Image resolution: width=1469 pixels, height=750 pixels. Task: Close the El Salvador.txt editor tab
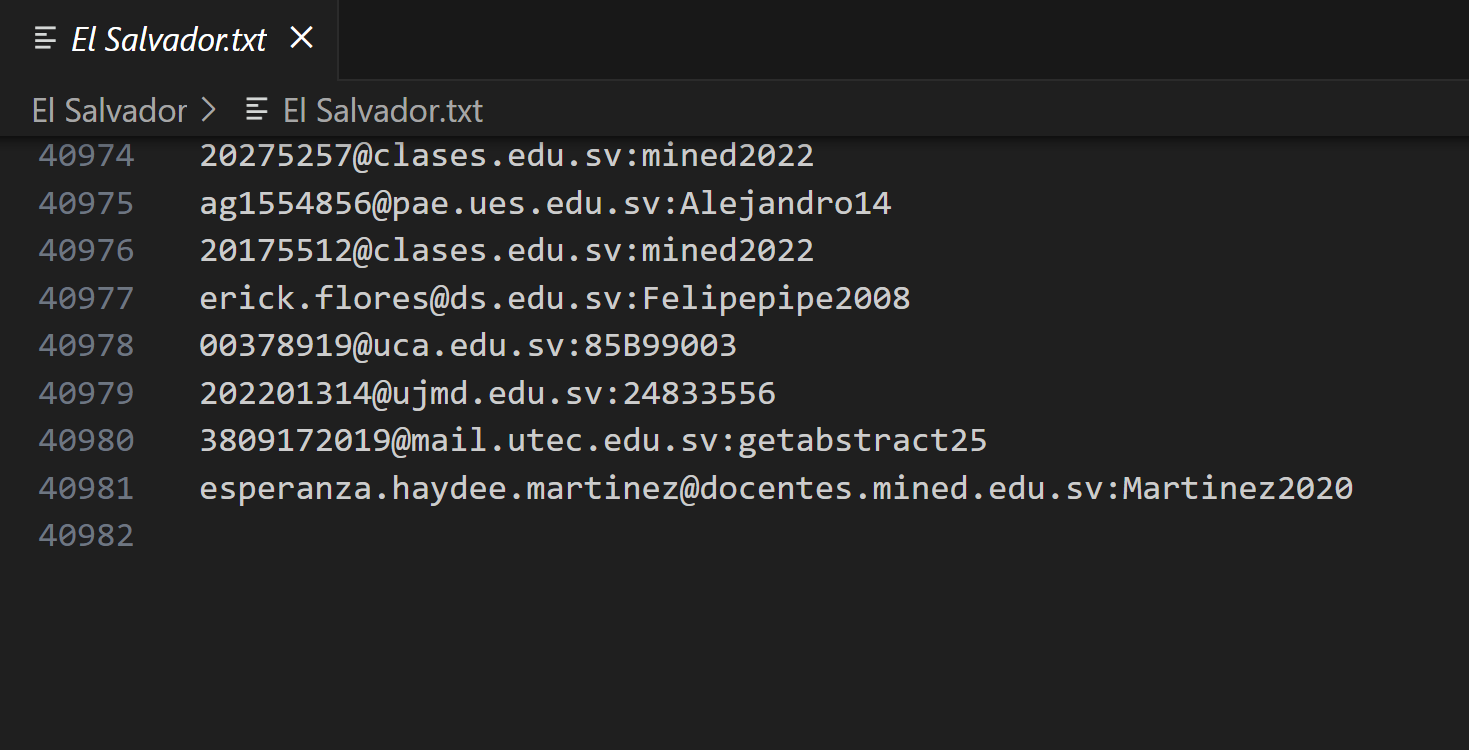(x=301, y=38)
